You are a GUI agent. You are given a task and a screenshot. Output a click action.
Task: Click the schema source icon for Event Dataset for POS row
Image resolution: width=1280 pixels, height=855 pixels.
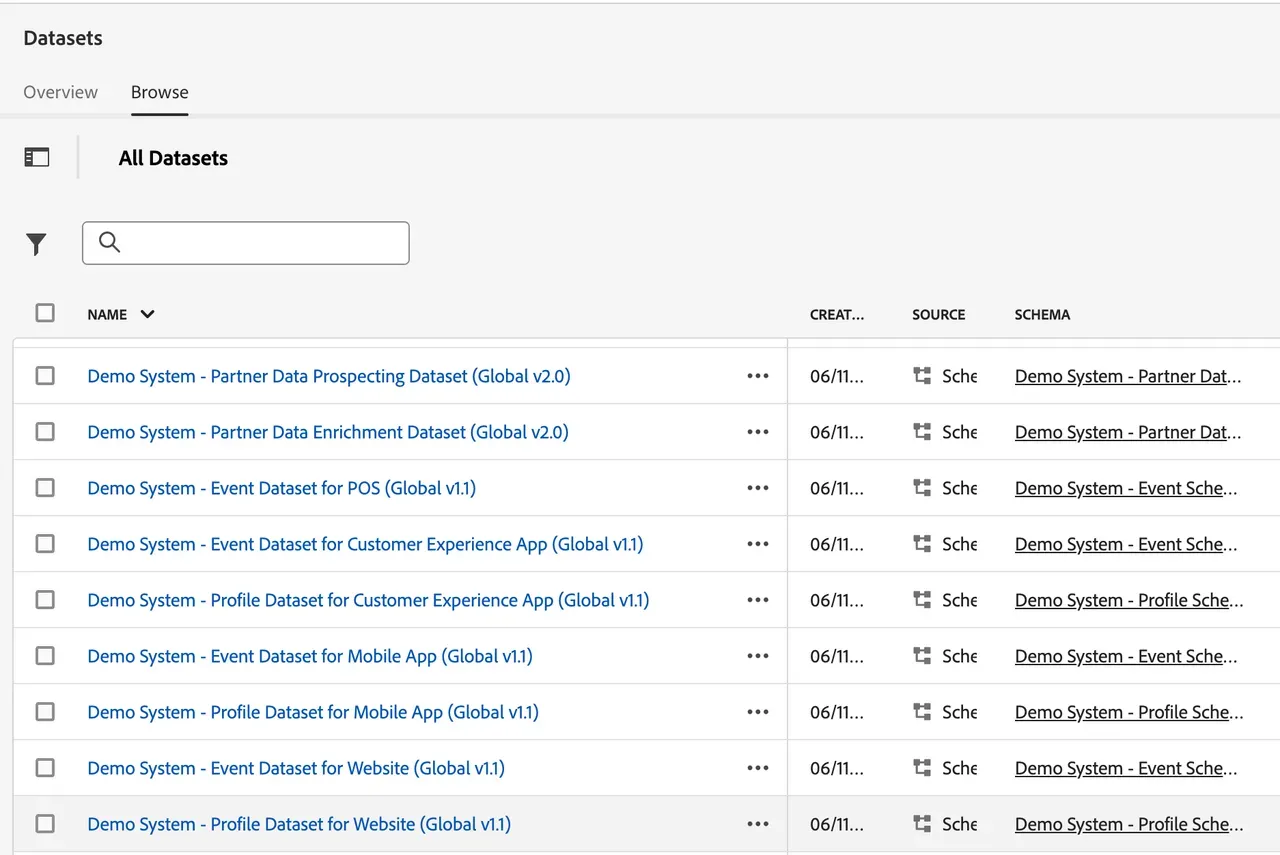point(922,488)
